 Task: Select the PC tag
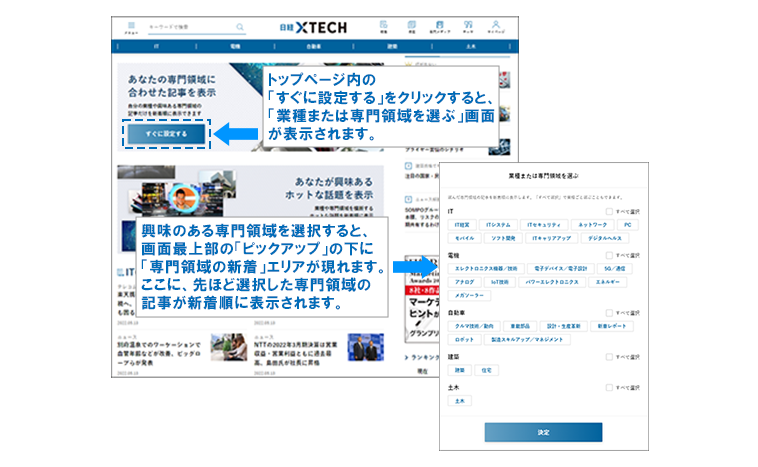pos(627,225)
